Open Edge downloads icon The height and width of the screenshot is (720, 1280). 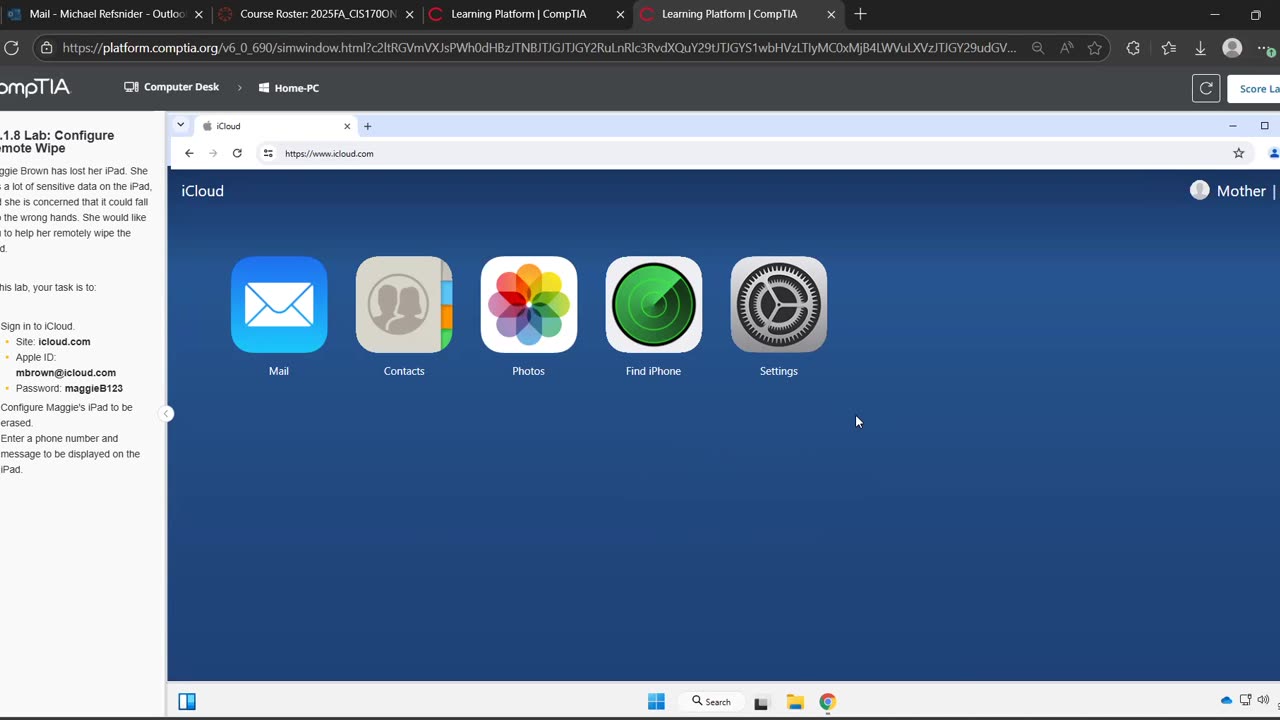coord(1200,48)
